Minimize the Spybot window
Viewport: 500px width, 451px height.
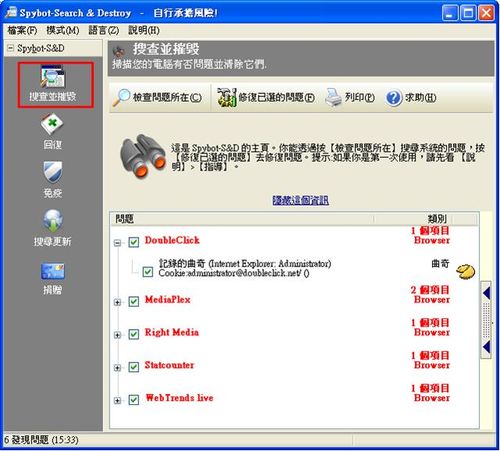(450, 14)
